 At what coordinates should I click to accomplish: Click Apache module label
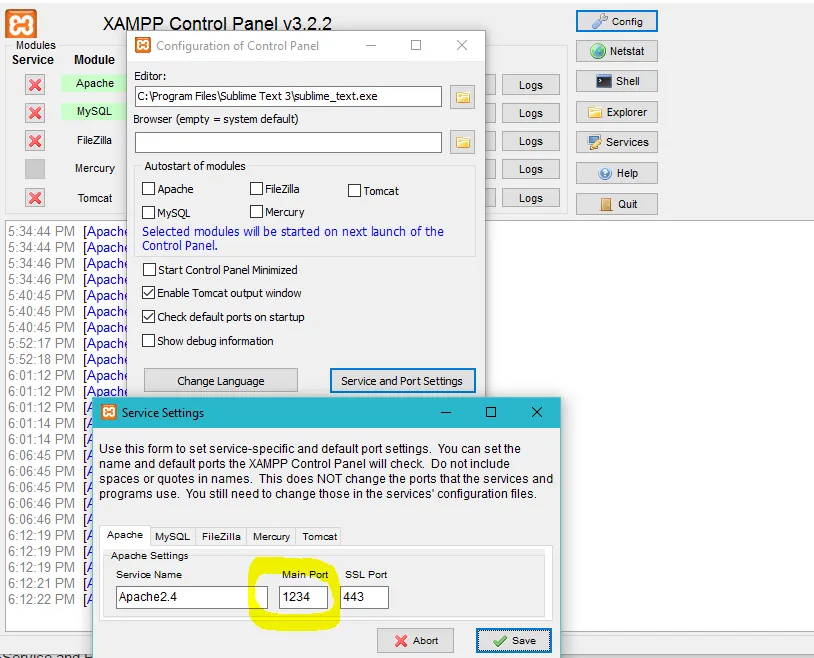click(94, 83)
